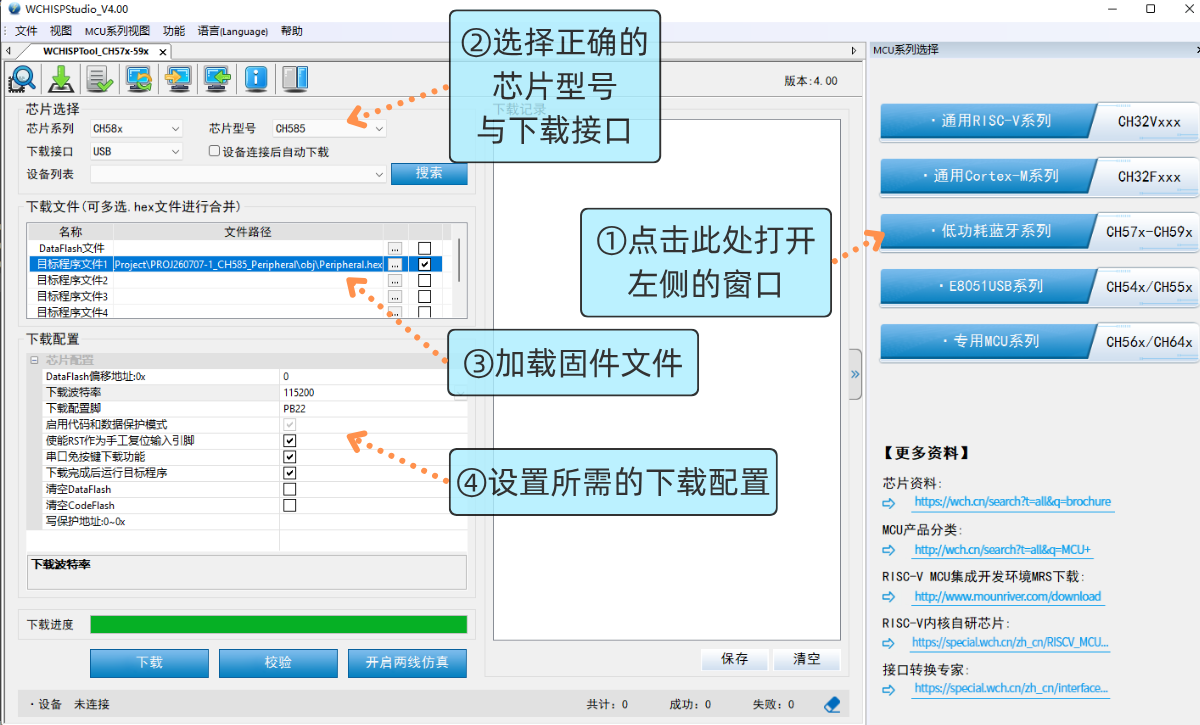Click the monitor with refresh arrows toolbar icon
1200x725 pixels.
coord(139,78)
